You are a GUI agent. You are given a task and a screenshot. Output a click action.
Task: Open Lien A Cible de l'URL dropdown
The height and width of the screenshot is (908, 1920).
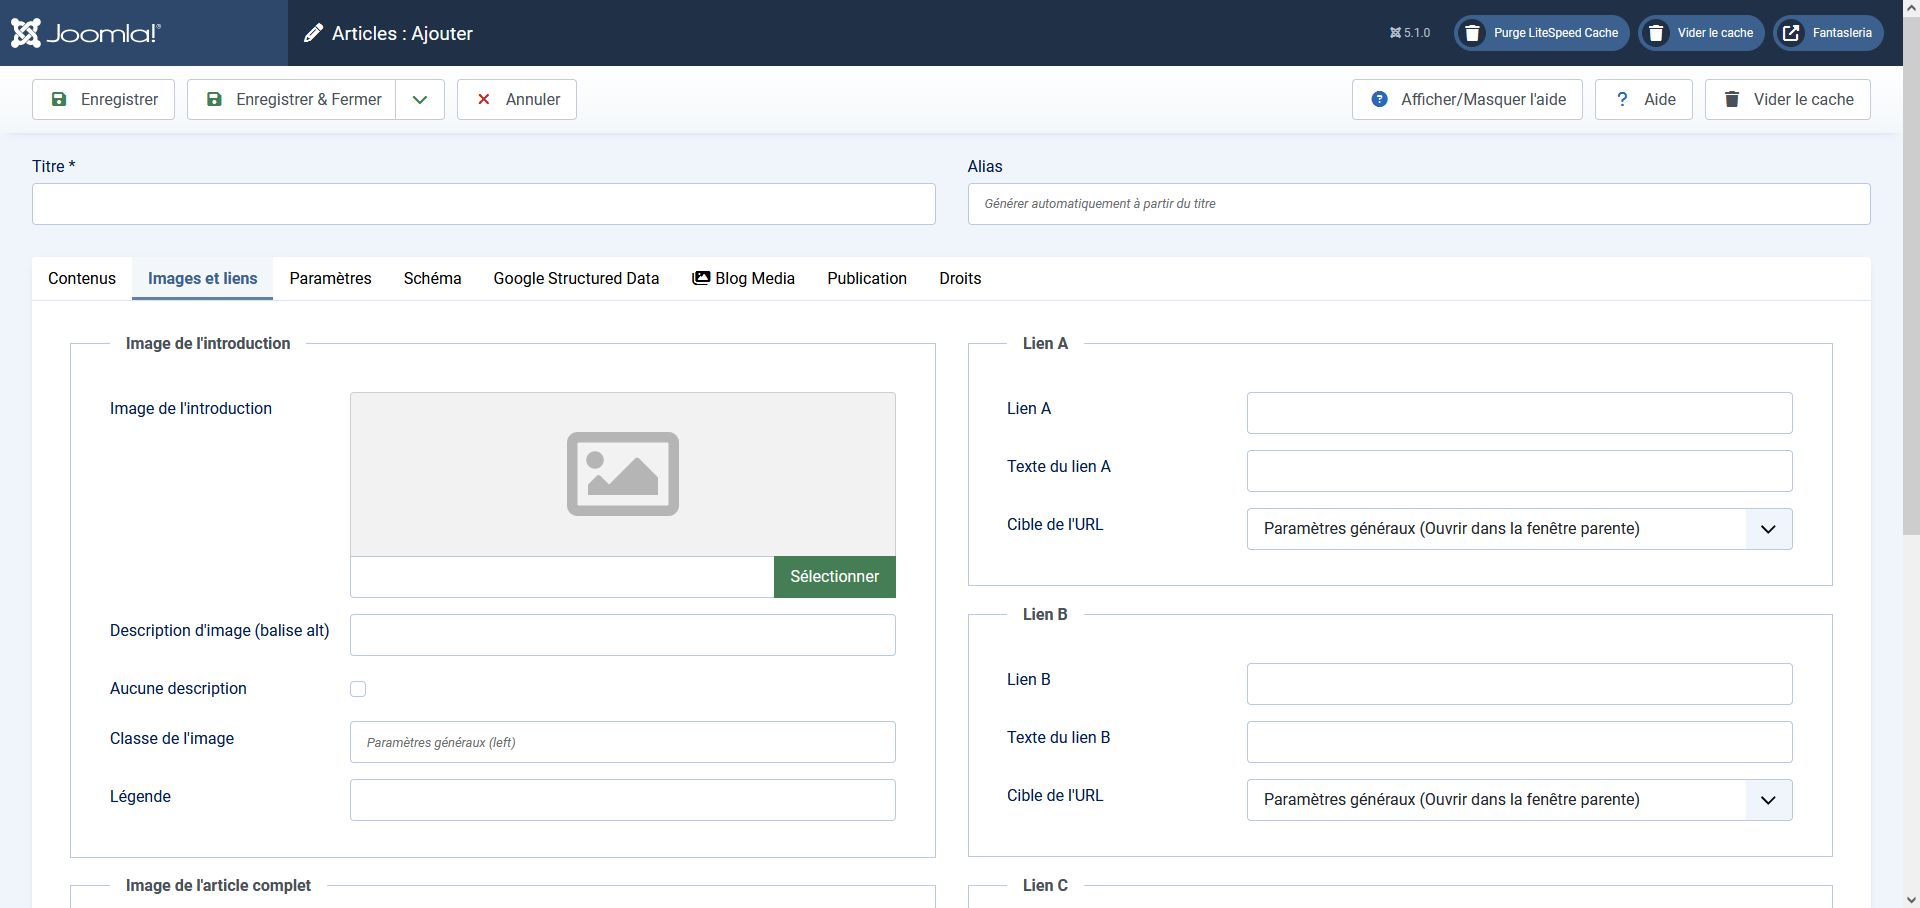[x=1519, y=529]
